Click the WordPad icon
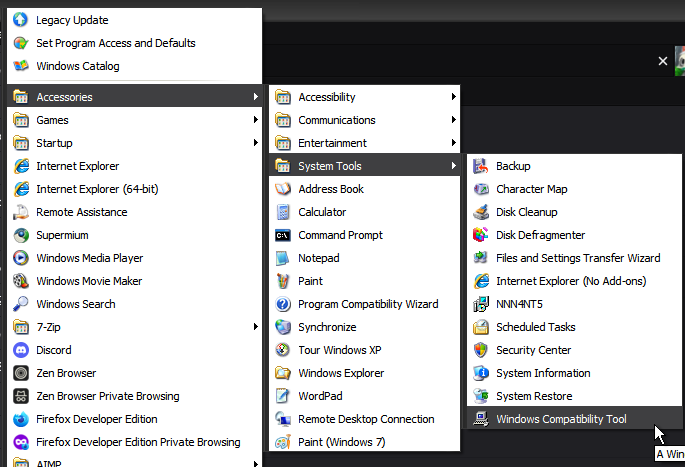Viewport: 685px width, 467px height. coord(283,396)
